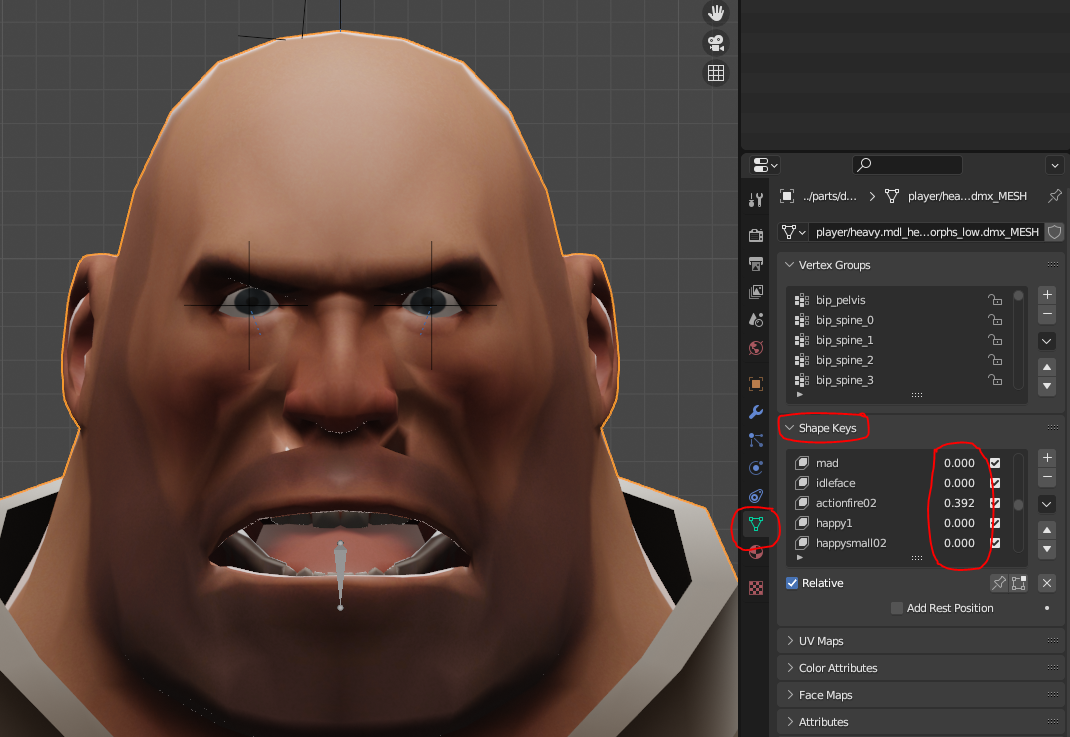This screenshot has width=1070, height=737.
Task: Remove the selected vertex group
Action: pos(1047,314)
